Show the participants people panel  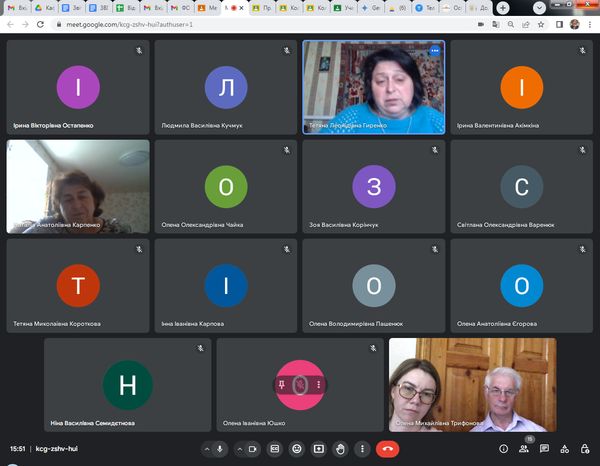pyautogui.click(x=524, y=449)
